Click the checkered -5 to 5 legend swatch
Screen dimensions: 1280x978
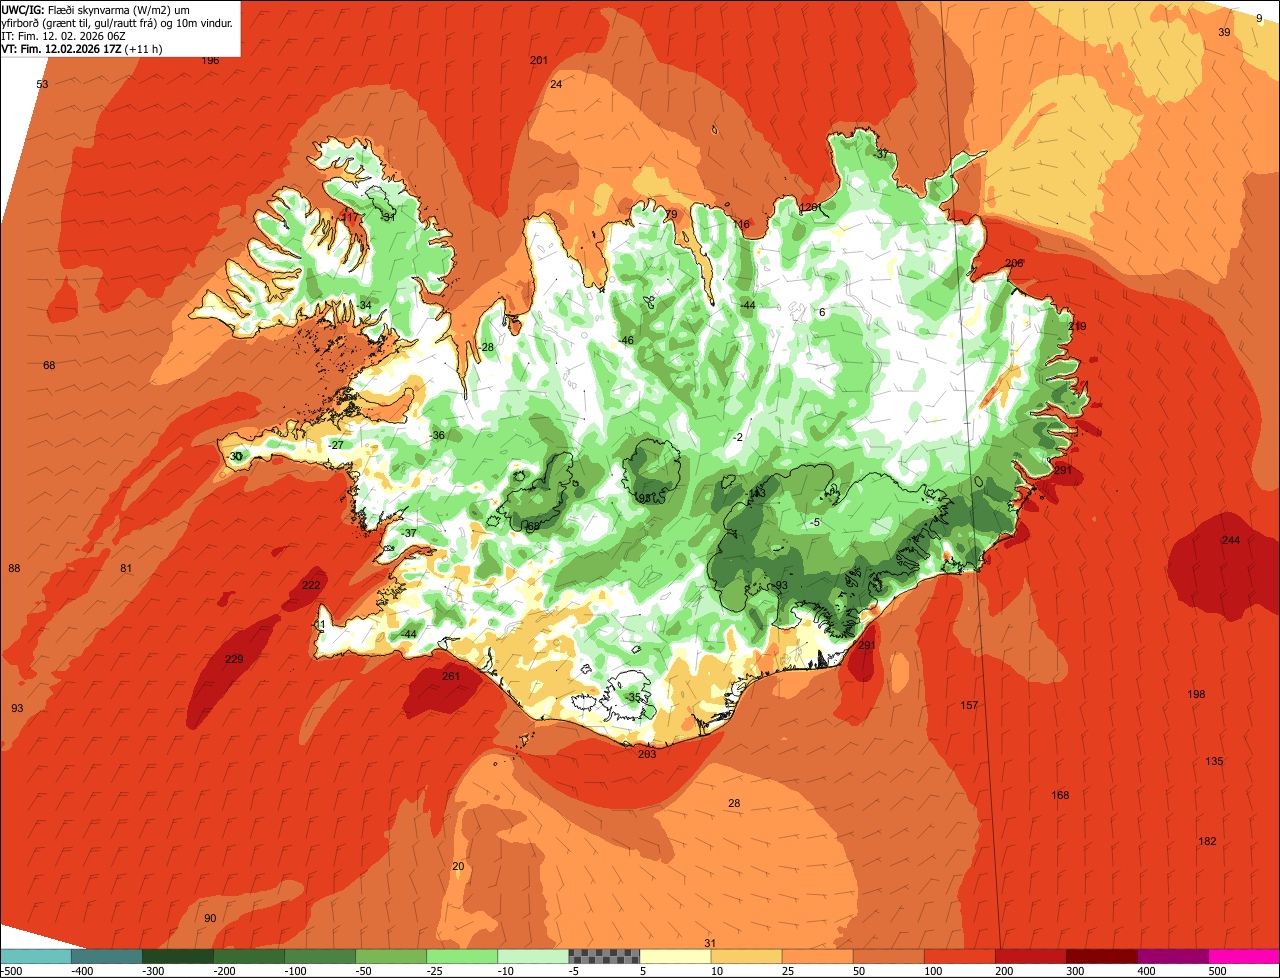point(604,956)
